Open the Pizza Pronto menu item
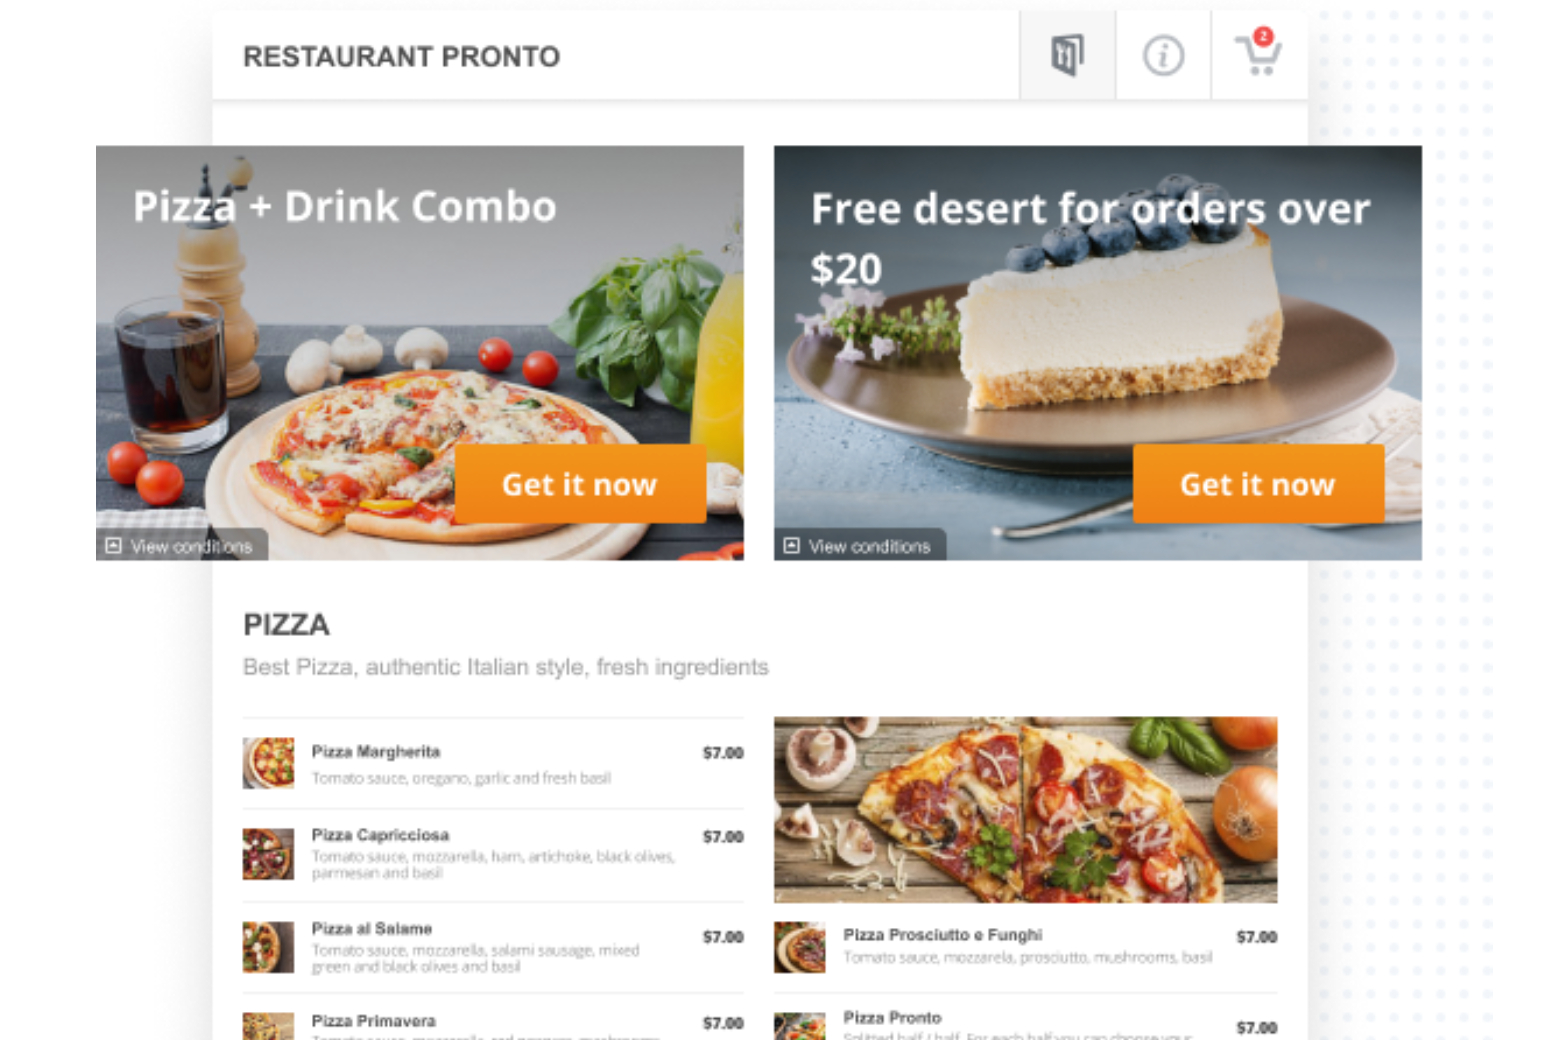Viewport: 1560px width, 1040px height. click(x=1026, y=1018)
